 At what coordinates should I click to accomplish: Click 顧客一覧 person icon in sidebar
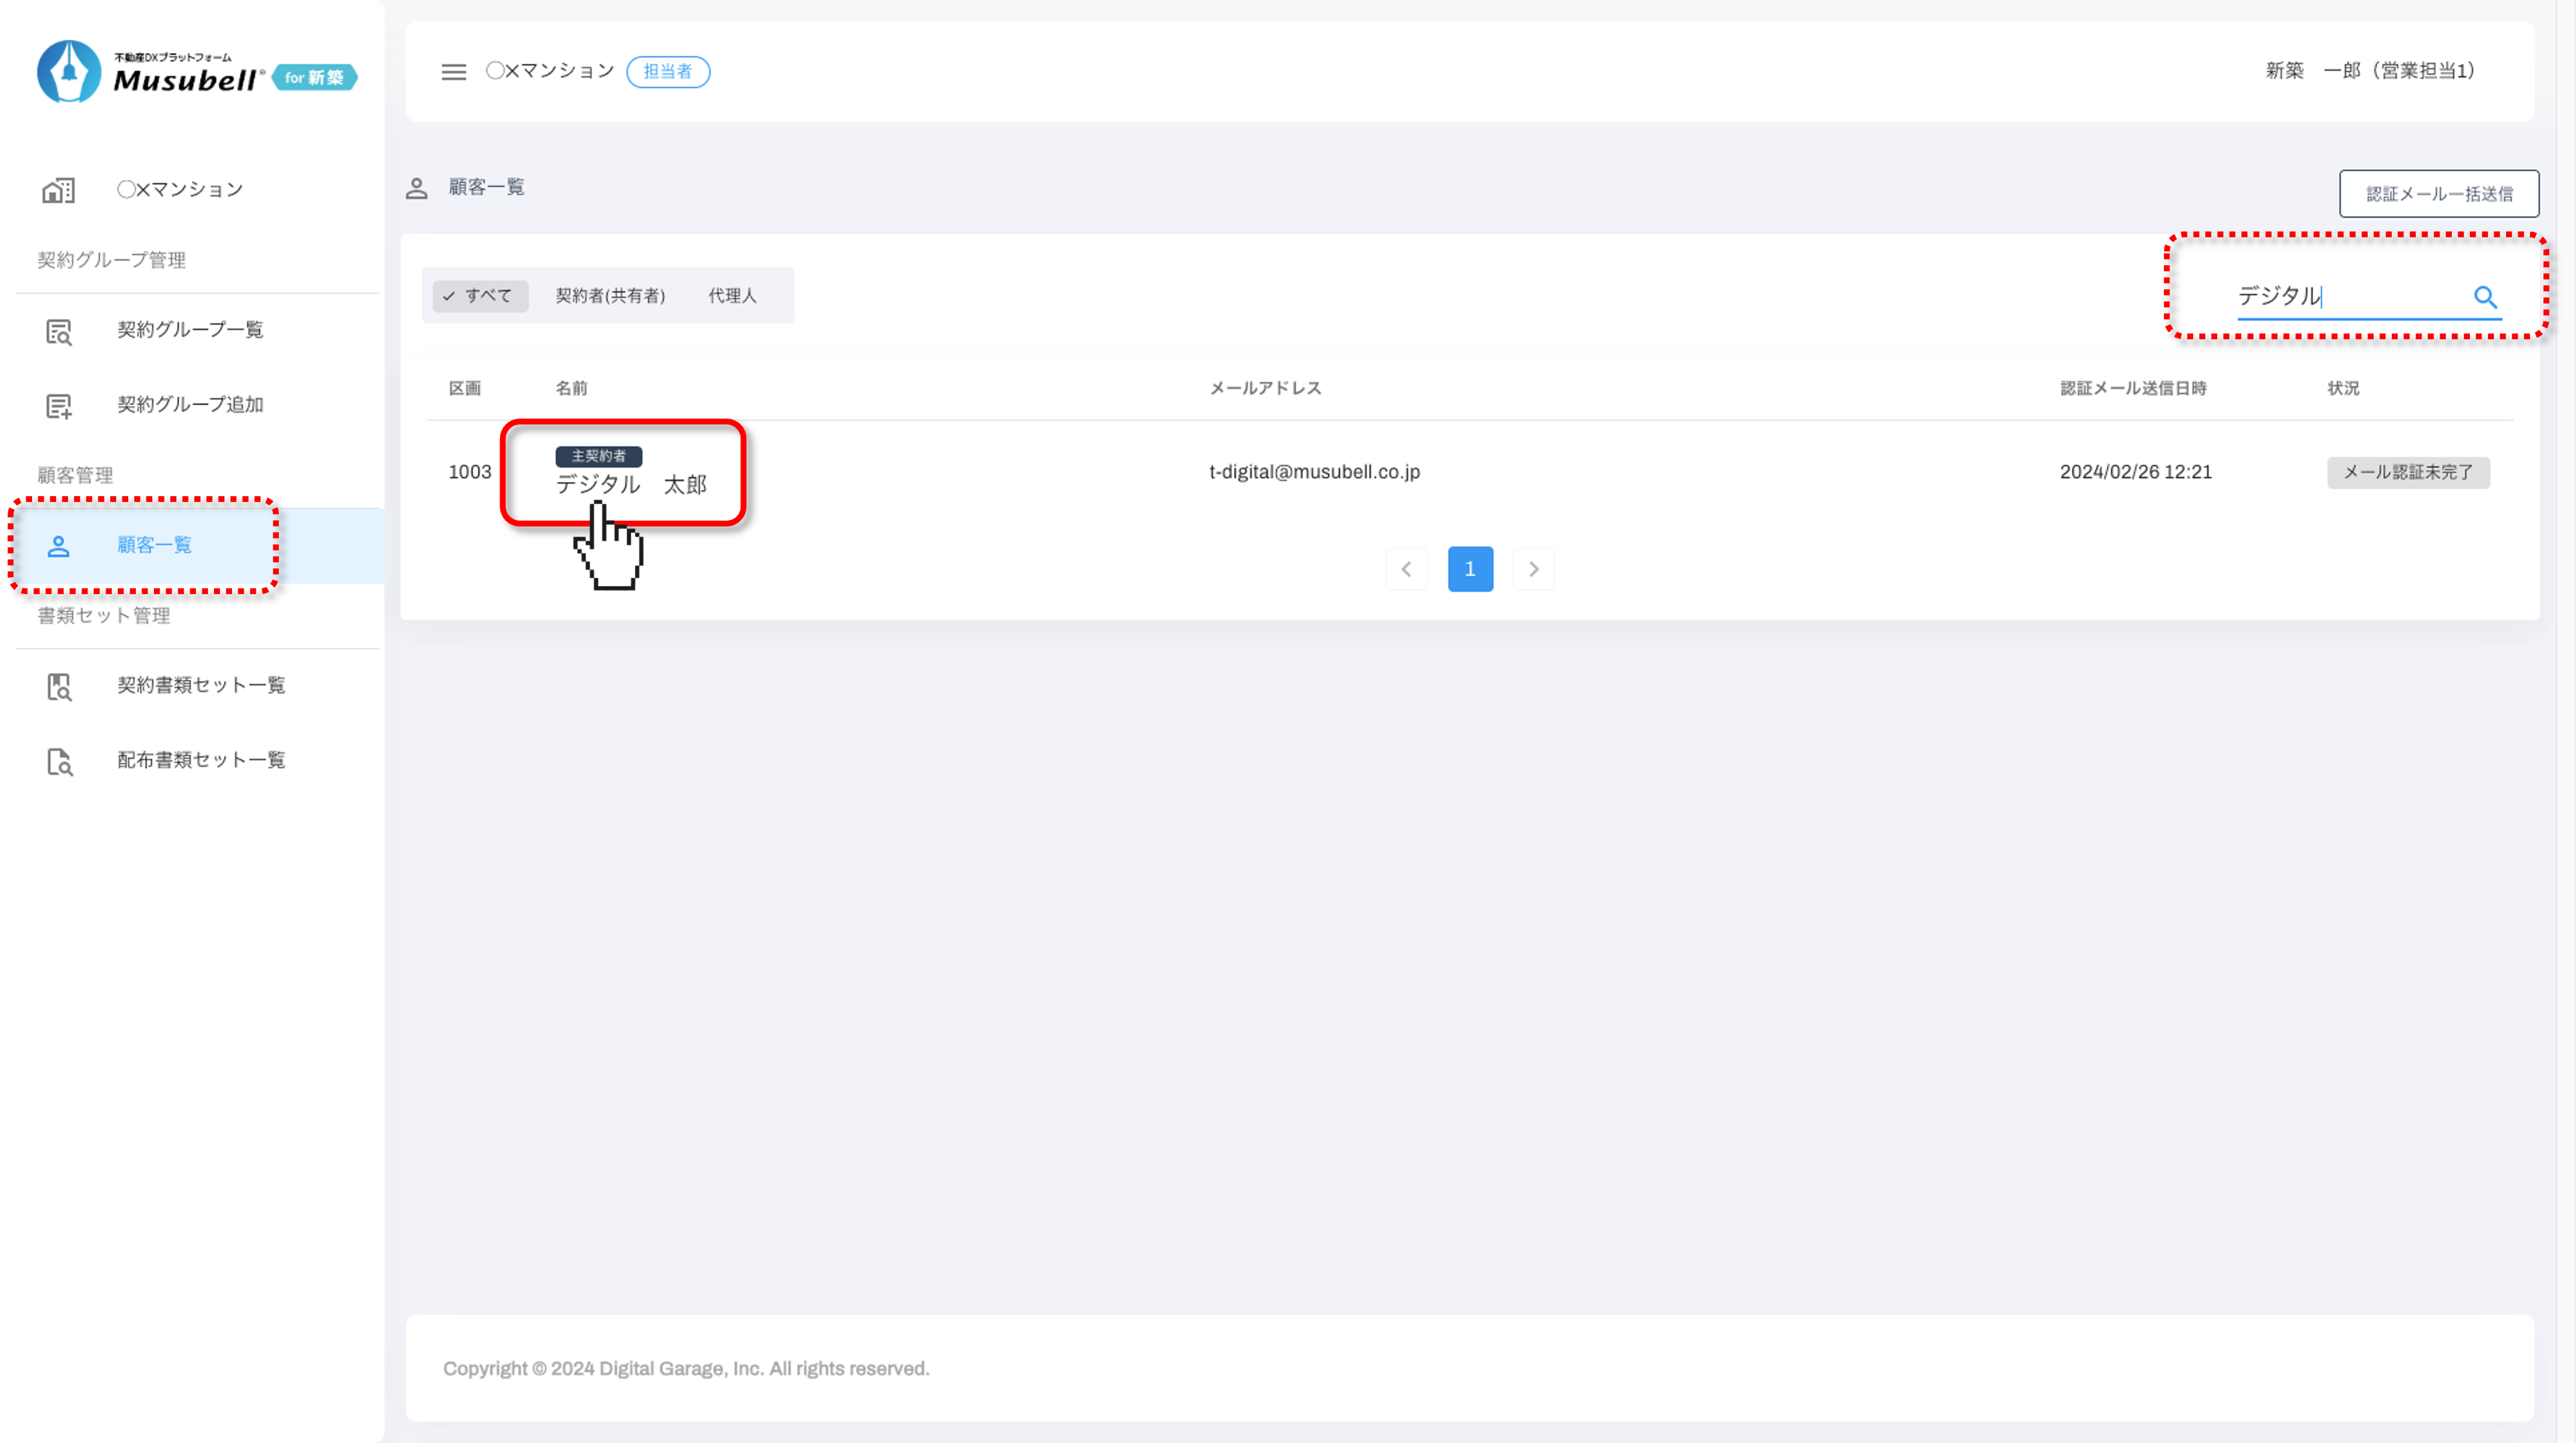(59, 546)
